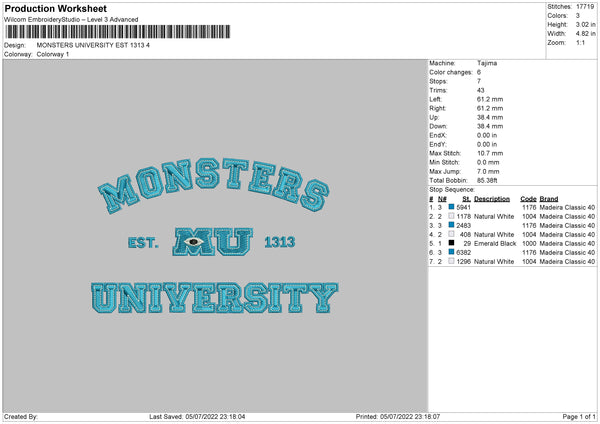The height and width of the screenshot is (424, 600).
Task: Click design name 'MONSTERS UNIVERSITY EST 1313 4'
Action: pos(93,45)
